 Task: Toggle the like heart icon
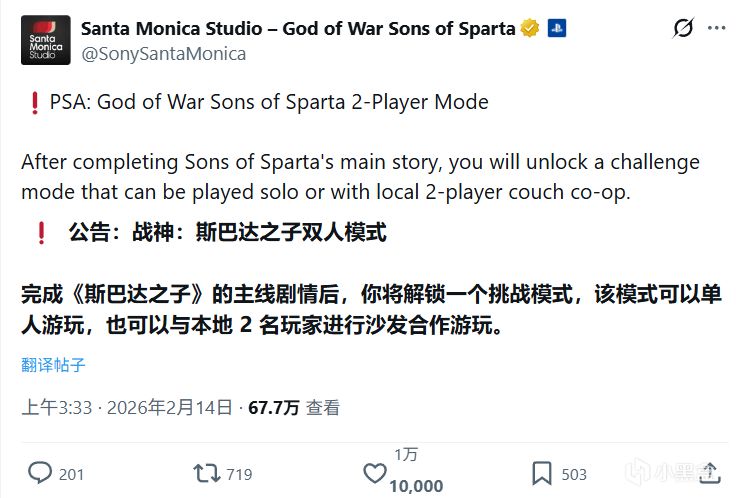(374, 473)
